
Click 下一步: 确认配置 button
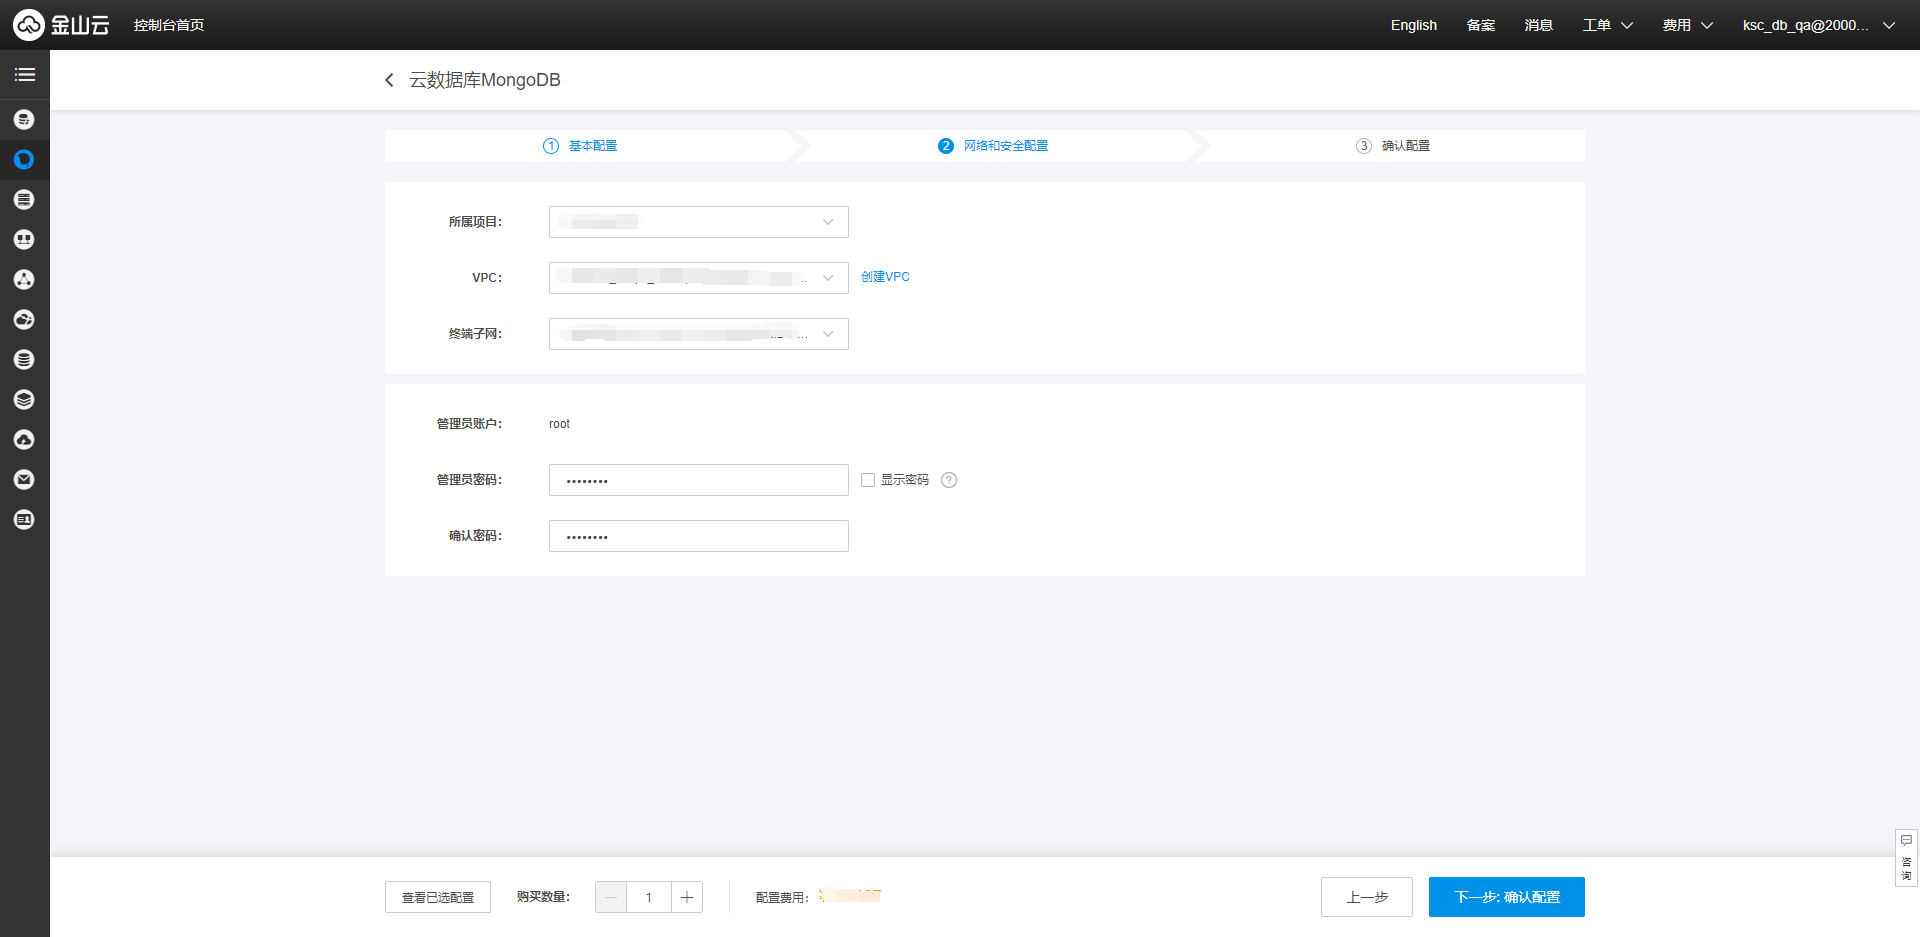[x=1506, y=897]
